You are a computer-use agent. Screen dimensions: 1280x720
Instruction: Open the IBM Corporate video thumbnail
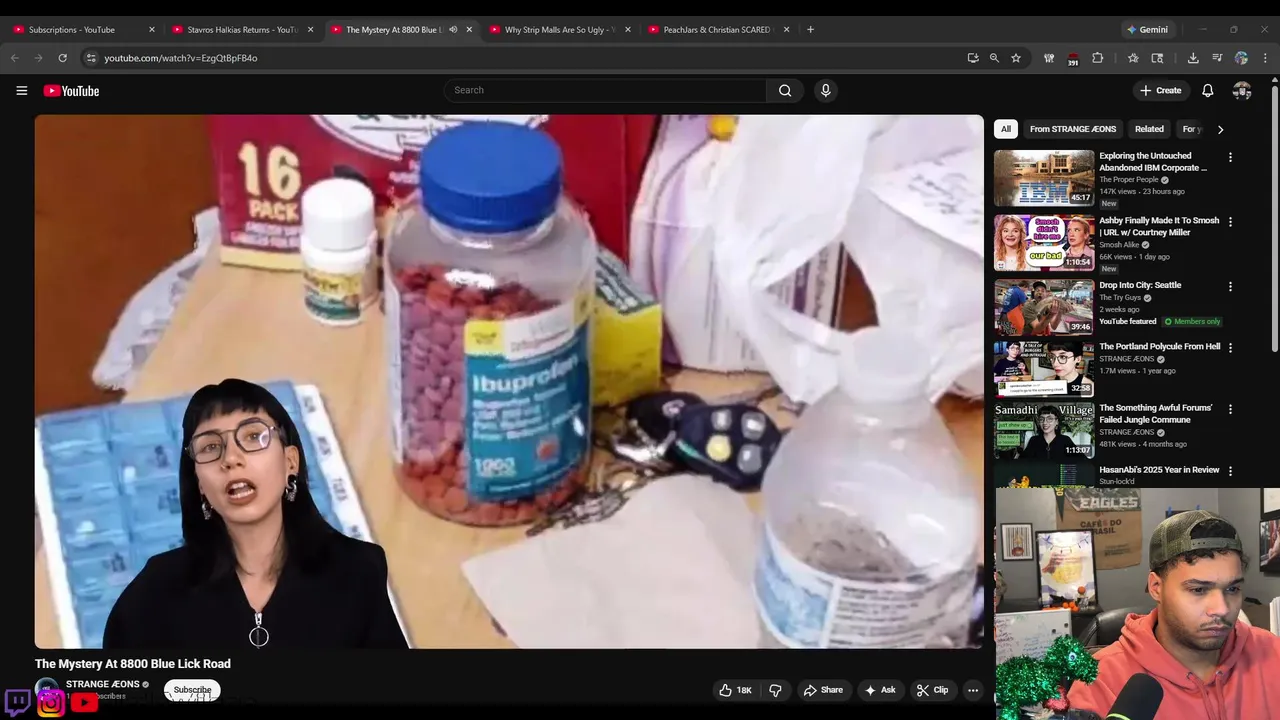tap(1044, 178)
